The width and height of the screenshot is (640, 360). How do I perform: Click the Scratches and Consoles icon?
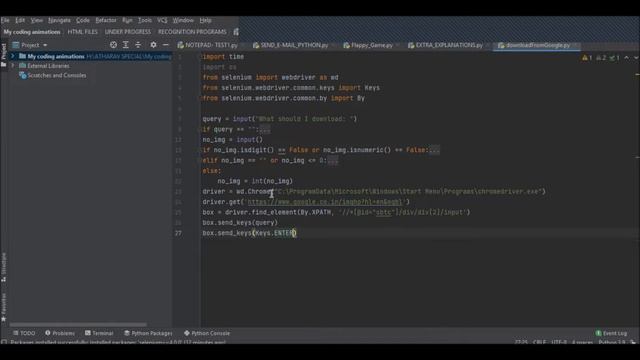23,76
